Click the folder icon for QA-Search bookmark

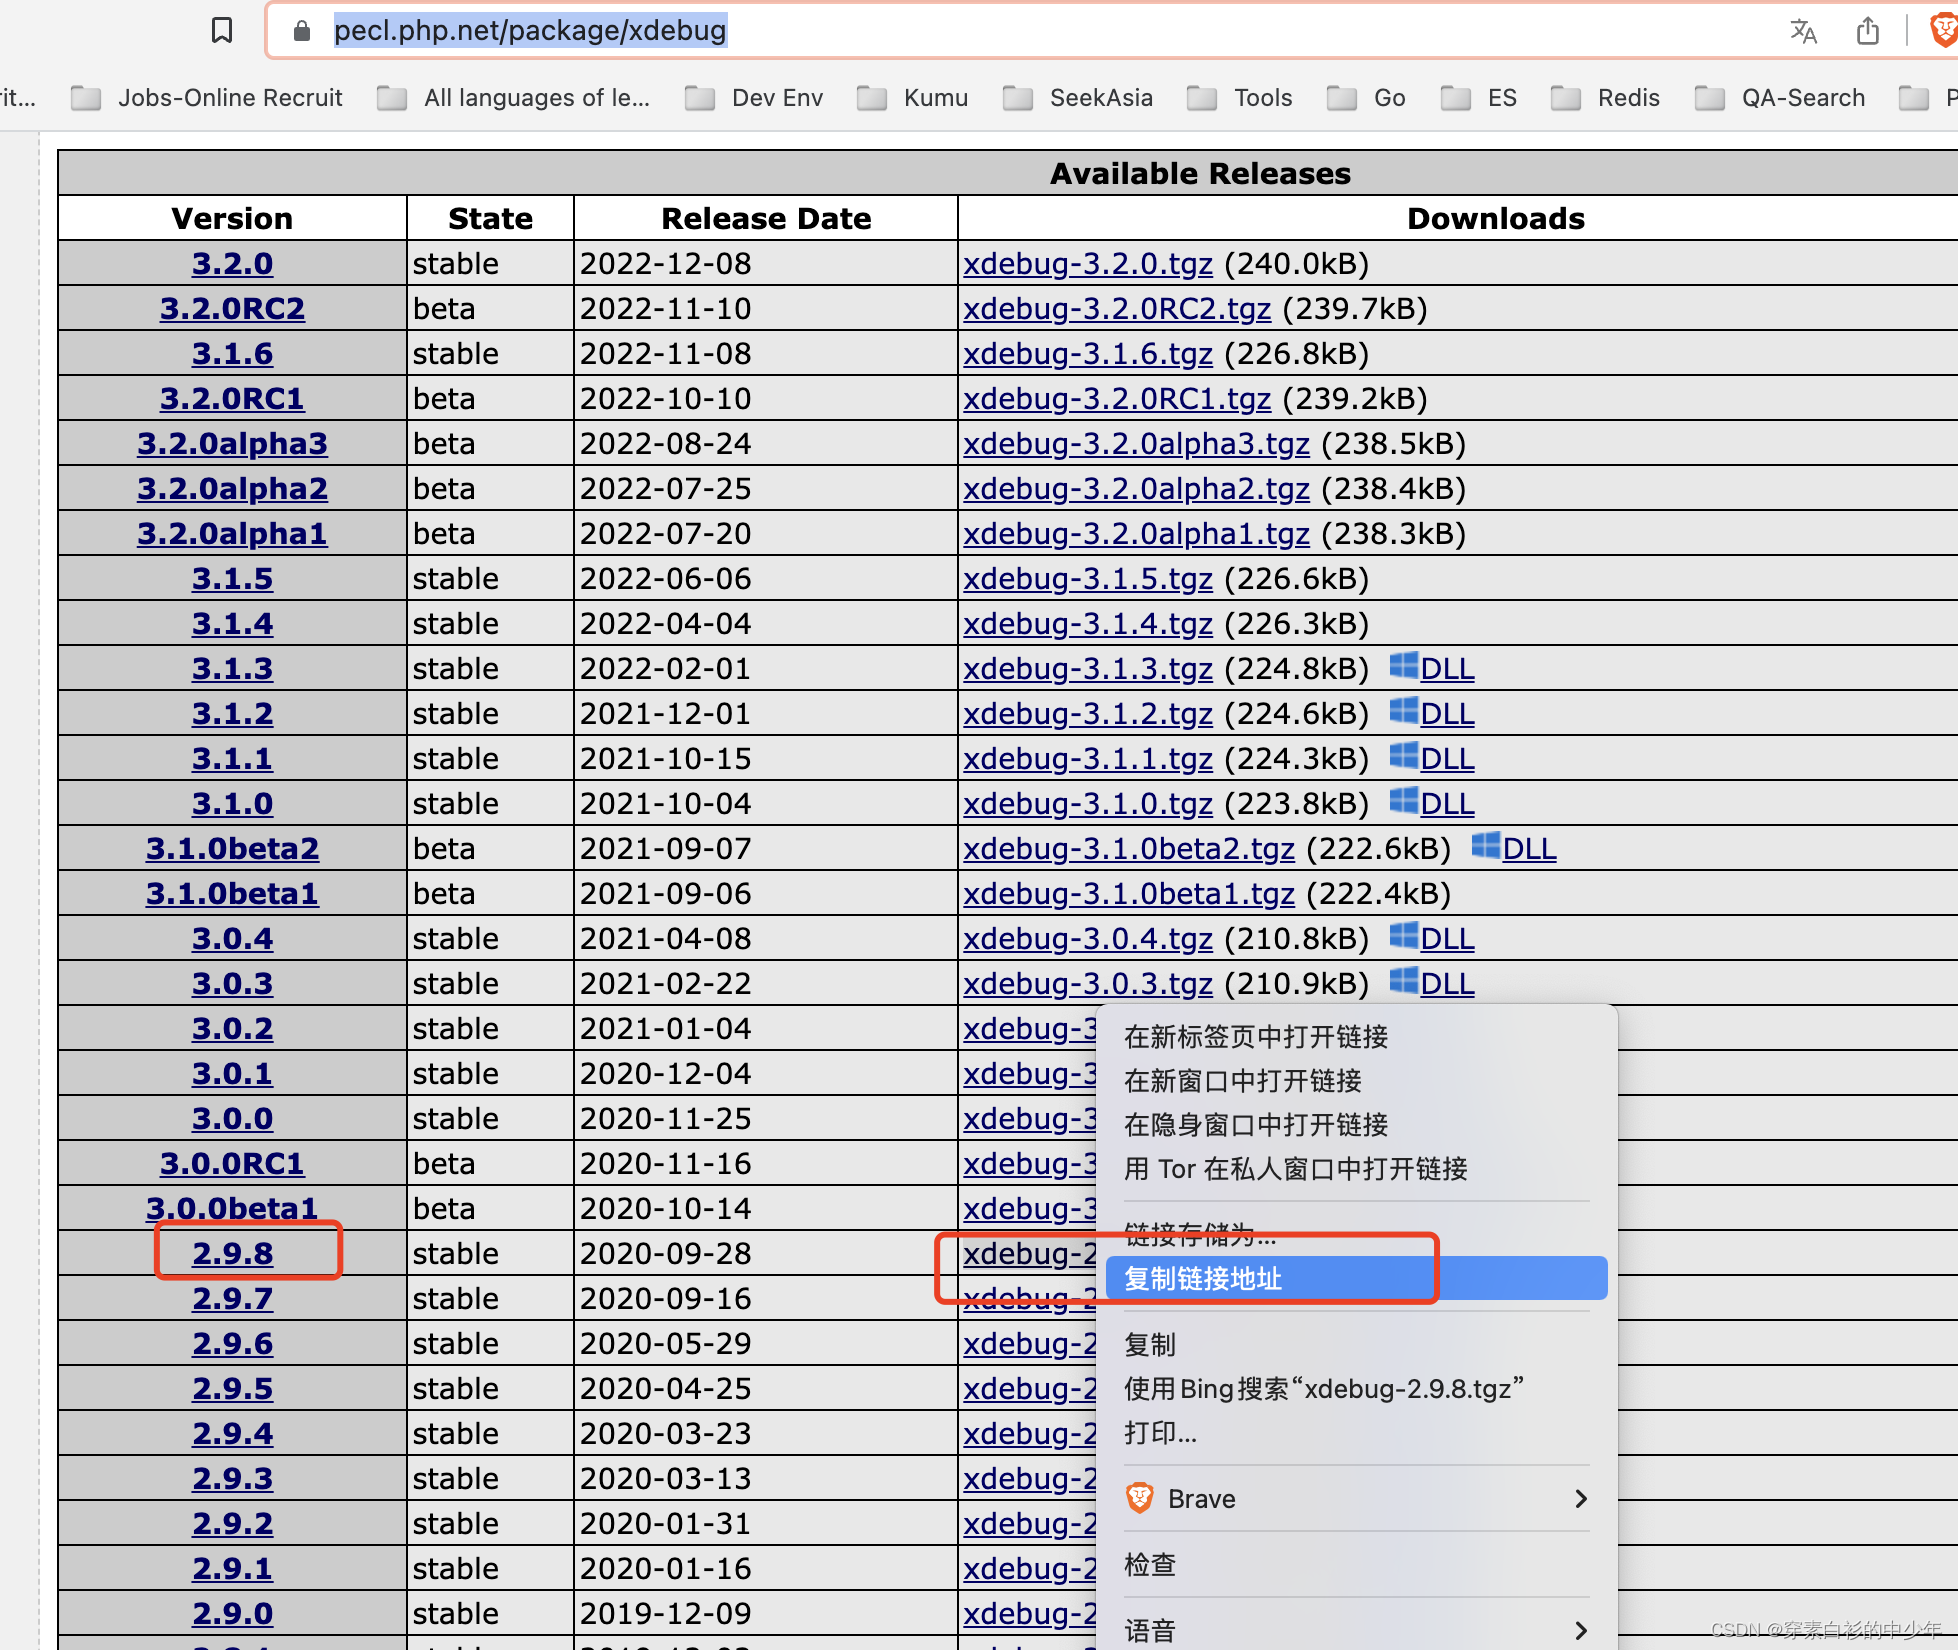click(x=1709, y=98)
